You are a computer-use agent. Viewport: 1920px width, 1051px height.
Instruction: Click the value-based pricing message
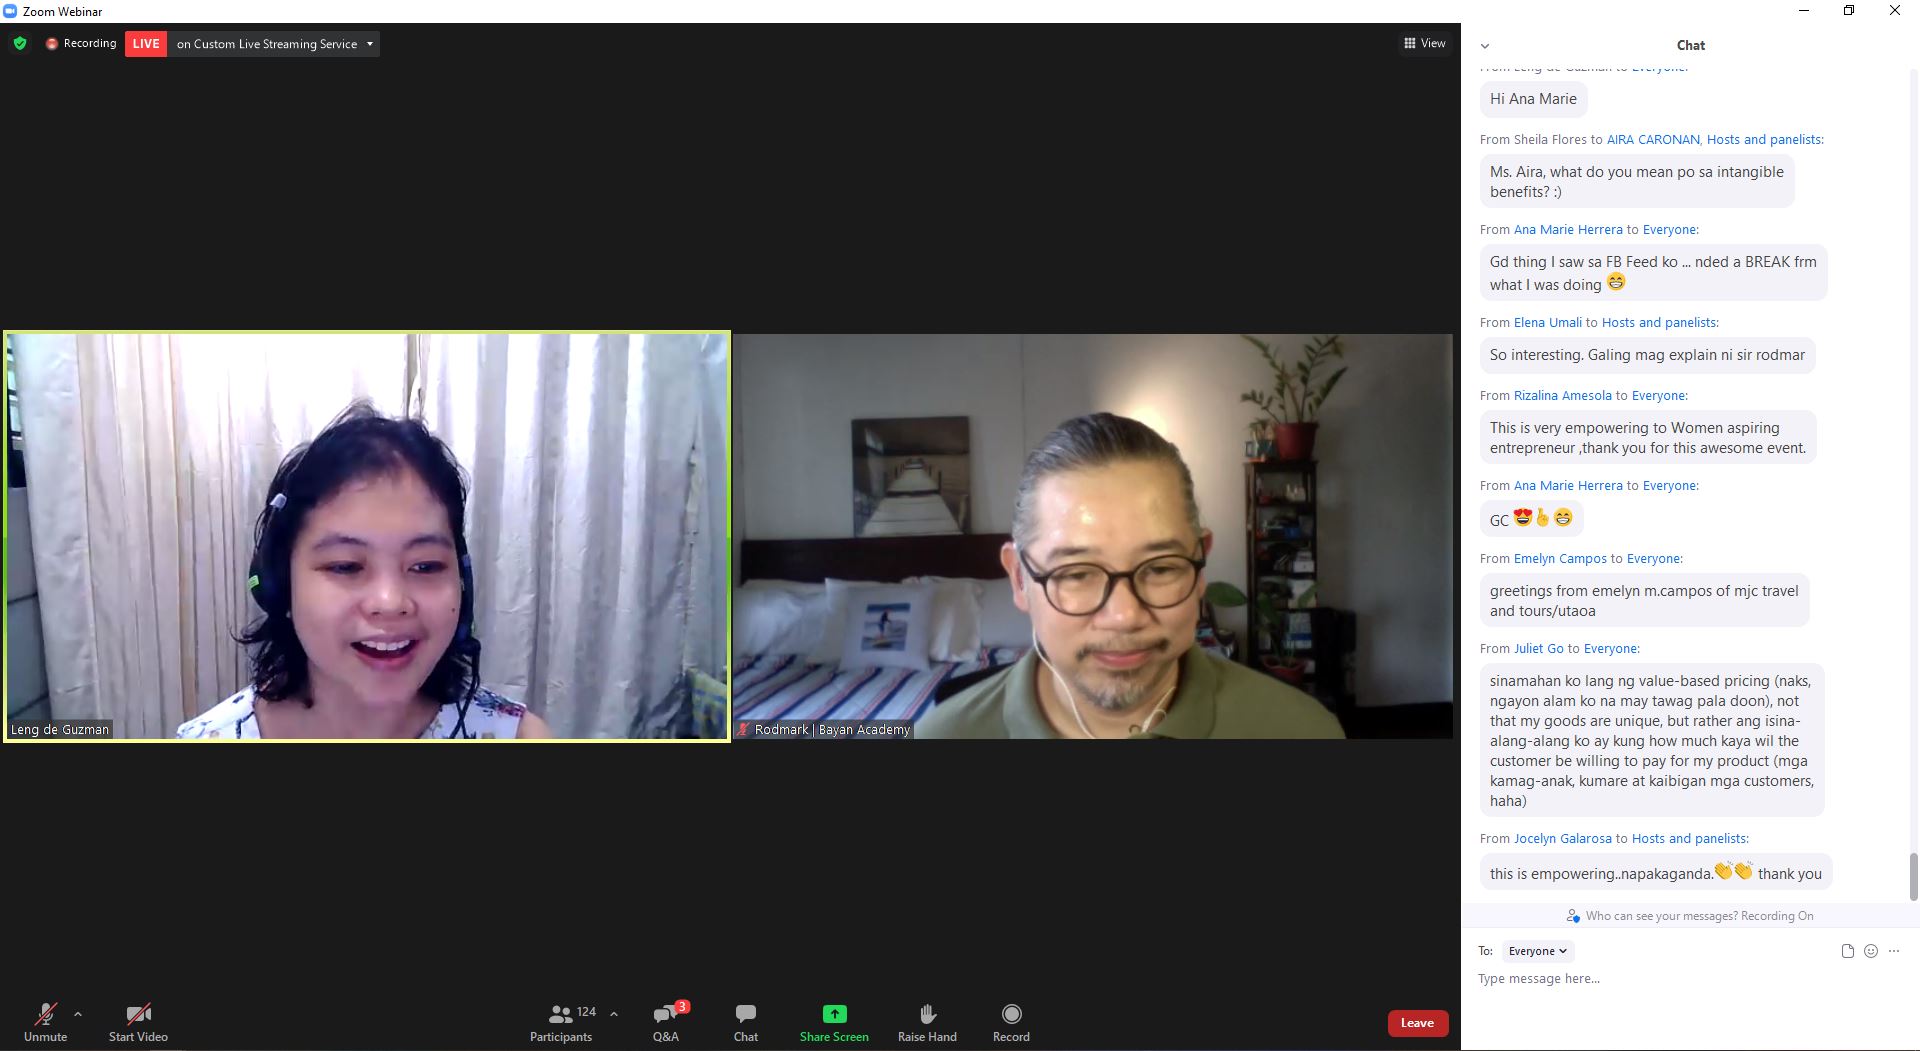(x=1652, y=741)
